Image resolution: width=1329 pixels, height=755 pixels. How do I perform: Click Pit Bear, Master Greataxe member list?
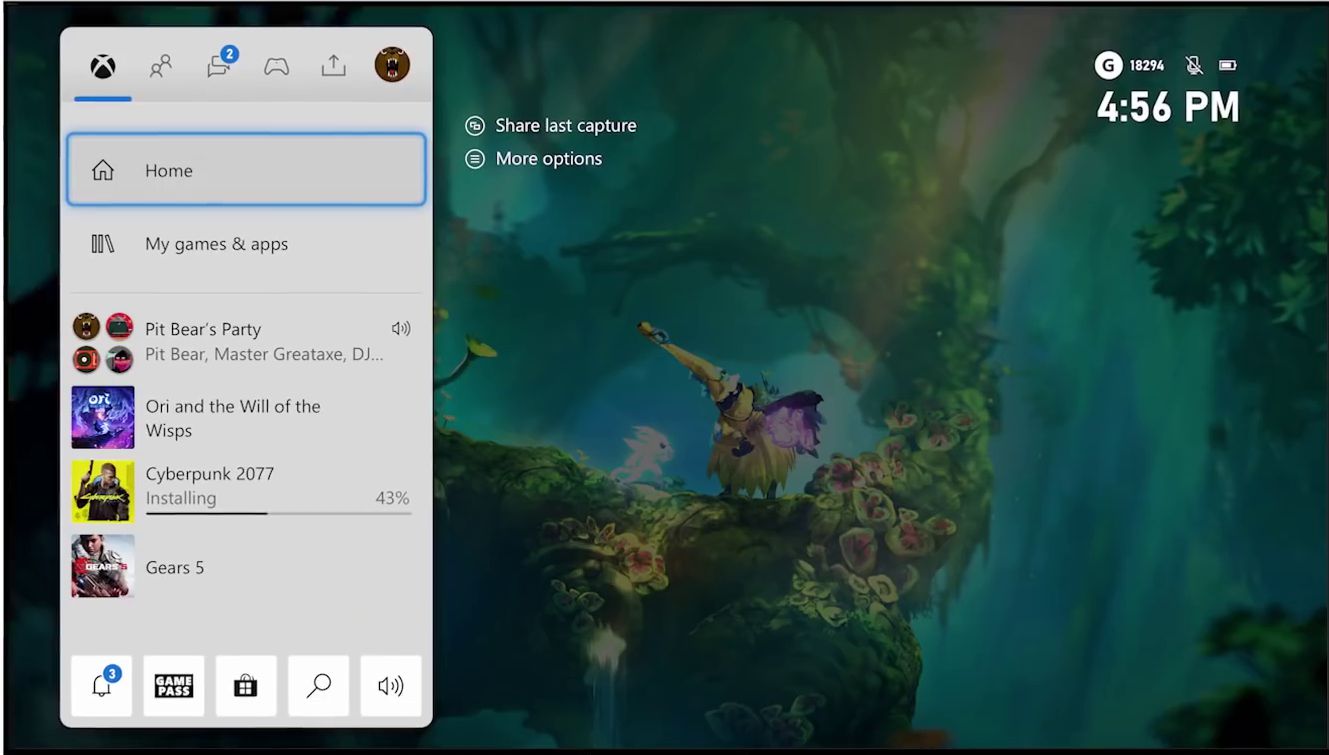[x=264, y=354]
